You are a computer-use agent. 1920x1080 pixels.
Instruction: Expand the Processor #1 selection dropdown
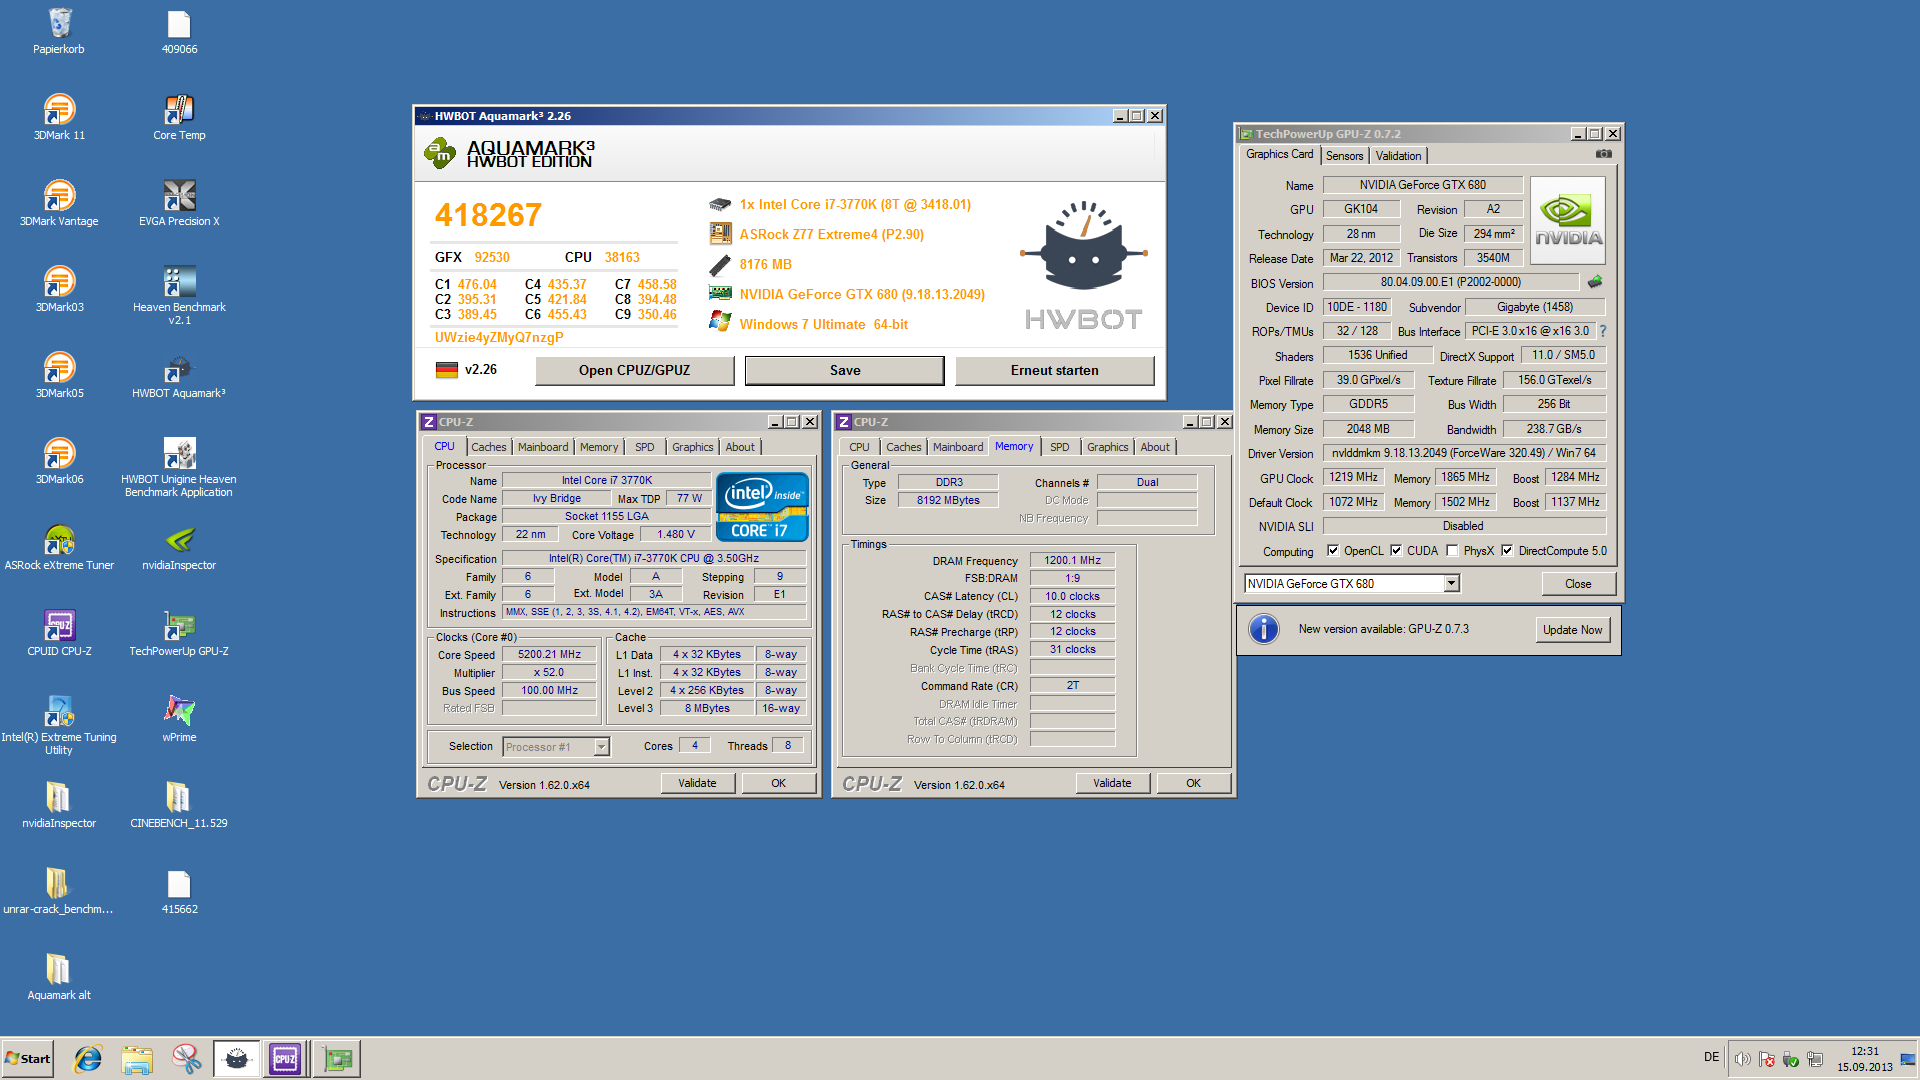click(x=601, y=747)
